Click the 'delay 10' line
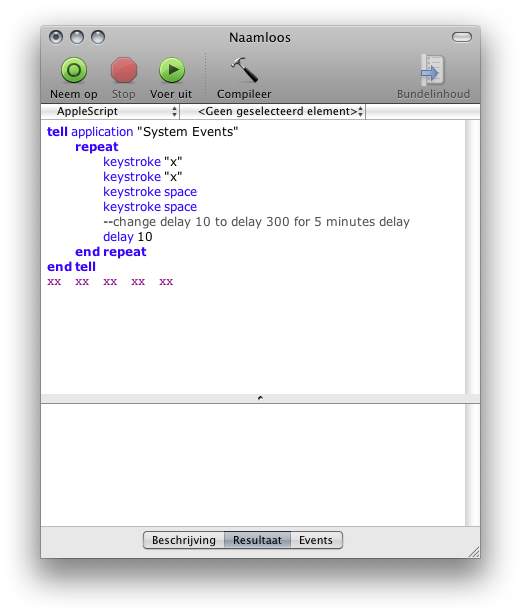521x614 pixels. click(x=128, y=237)
